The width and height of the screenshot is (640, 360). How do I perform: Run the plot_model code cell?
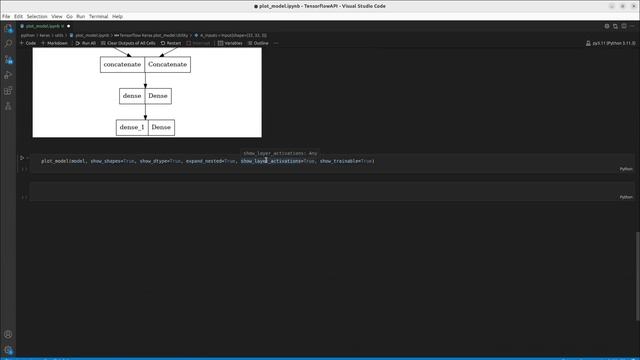tap(22, 158)
